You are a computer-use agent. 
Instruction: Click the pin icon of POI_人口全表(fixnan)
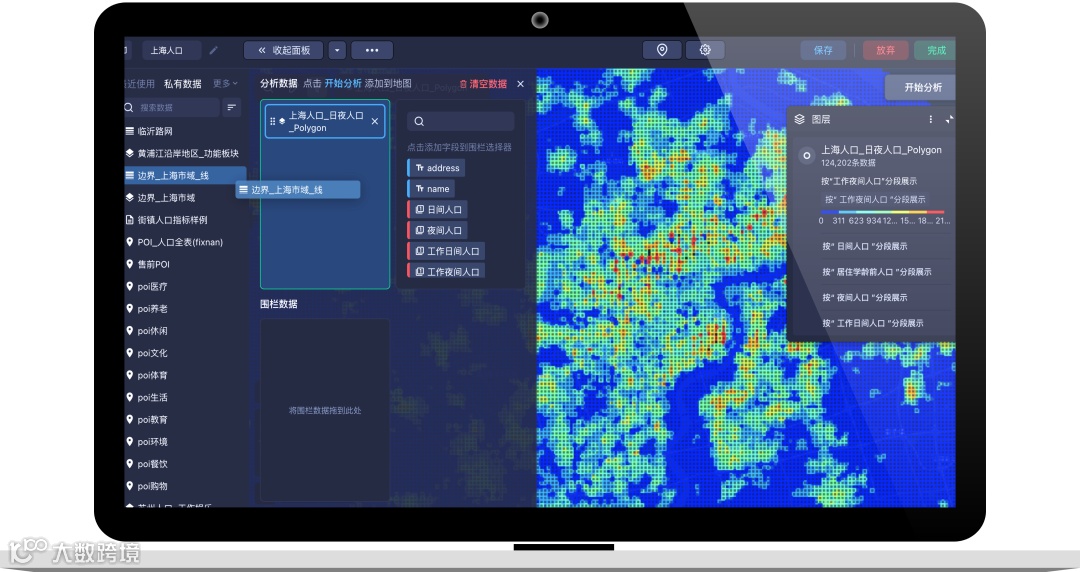coord(129,242)
